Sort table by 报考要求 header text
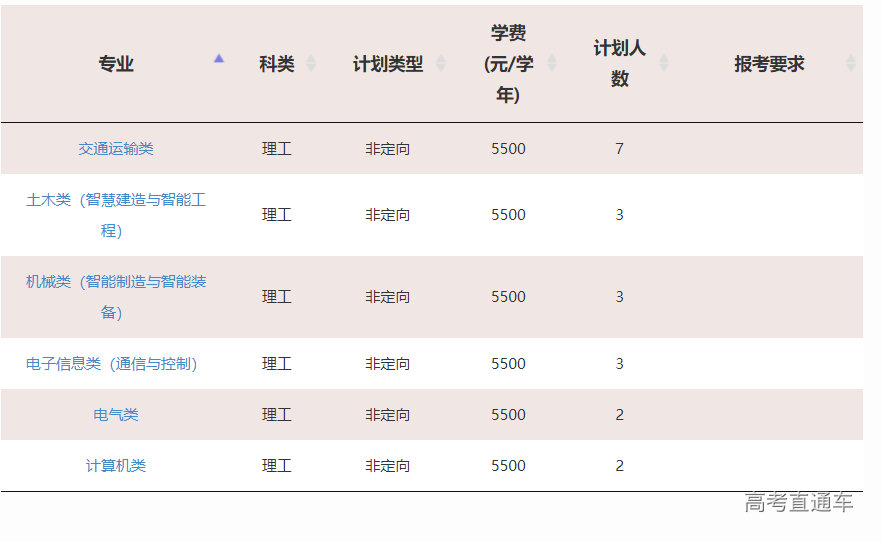882x542 pixels. coord(769,64)
